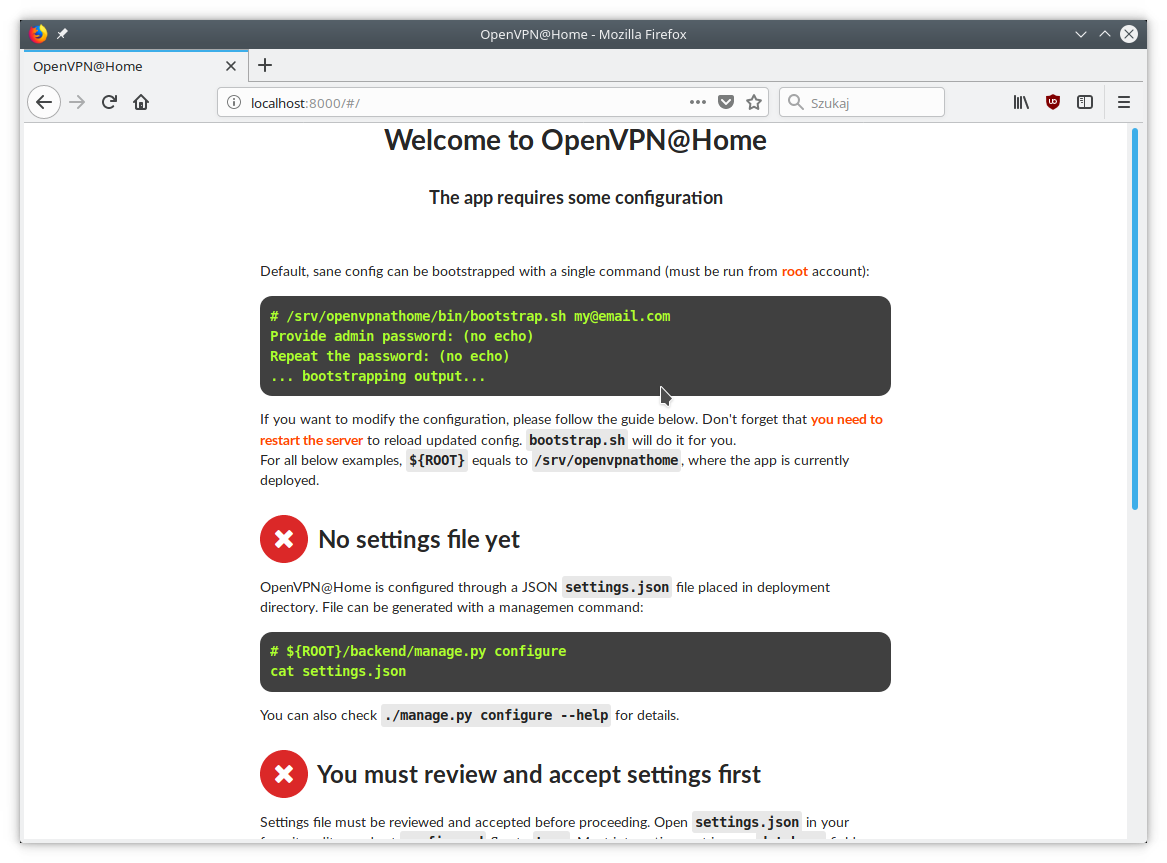Click the Firefox logo window menu
1167x863 pixels.
[x=39, y=34]
